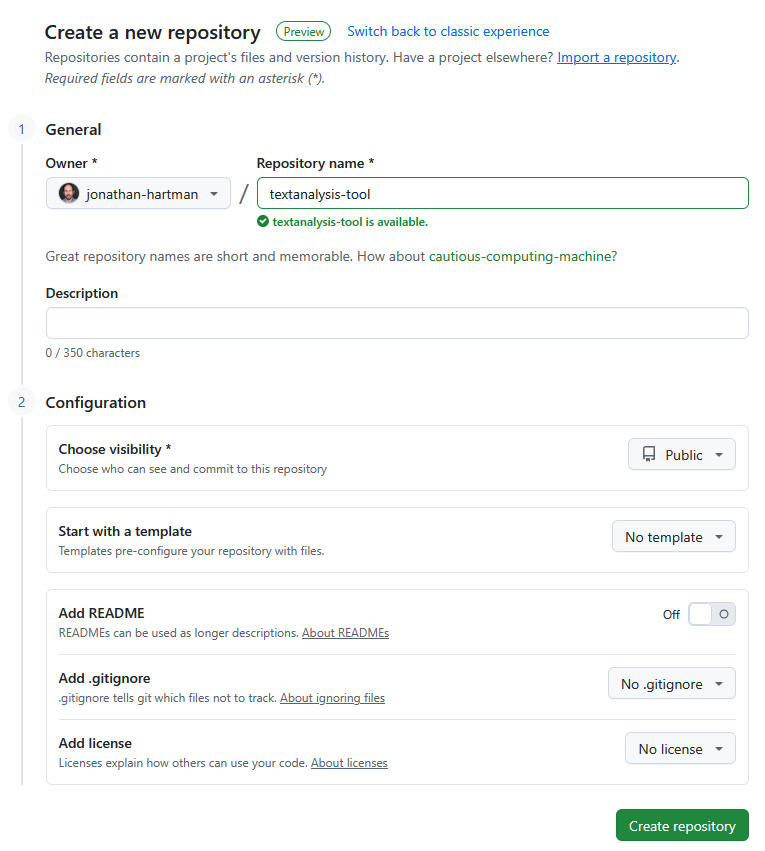The height and width of the screenshot is (851, 765).
Task: Use suggested name cautious-computing-machine
Action: 520,256
